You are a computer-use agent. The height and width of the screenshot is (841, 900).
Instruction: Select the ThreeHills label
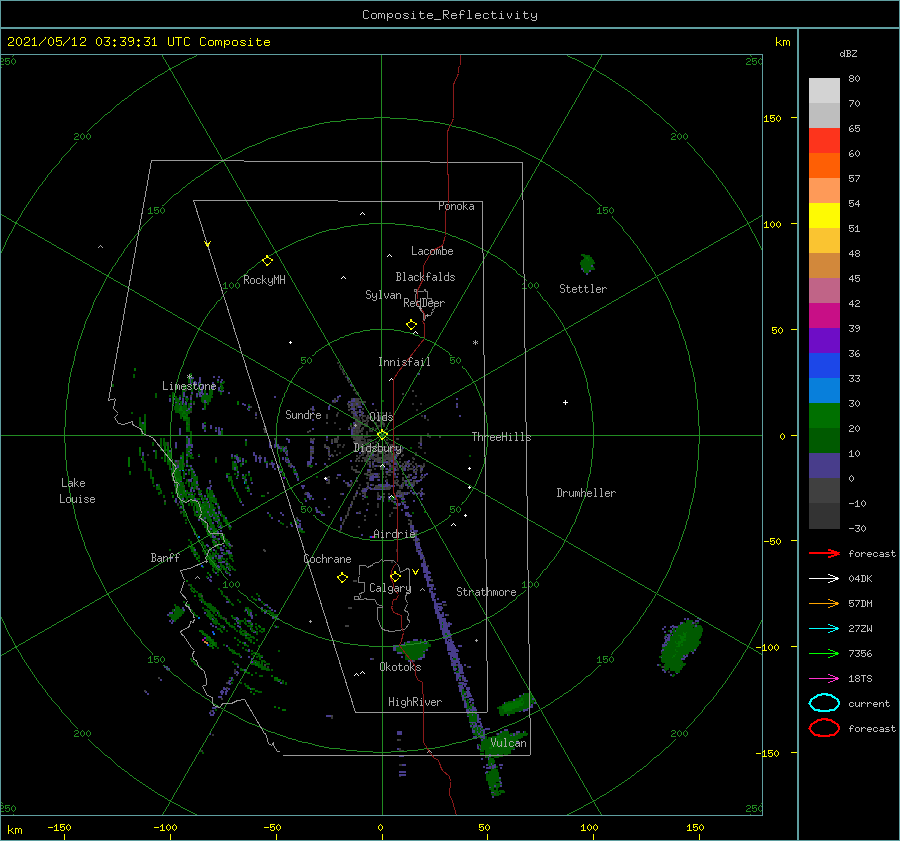[x=502, y=437]
